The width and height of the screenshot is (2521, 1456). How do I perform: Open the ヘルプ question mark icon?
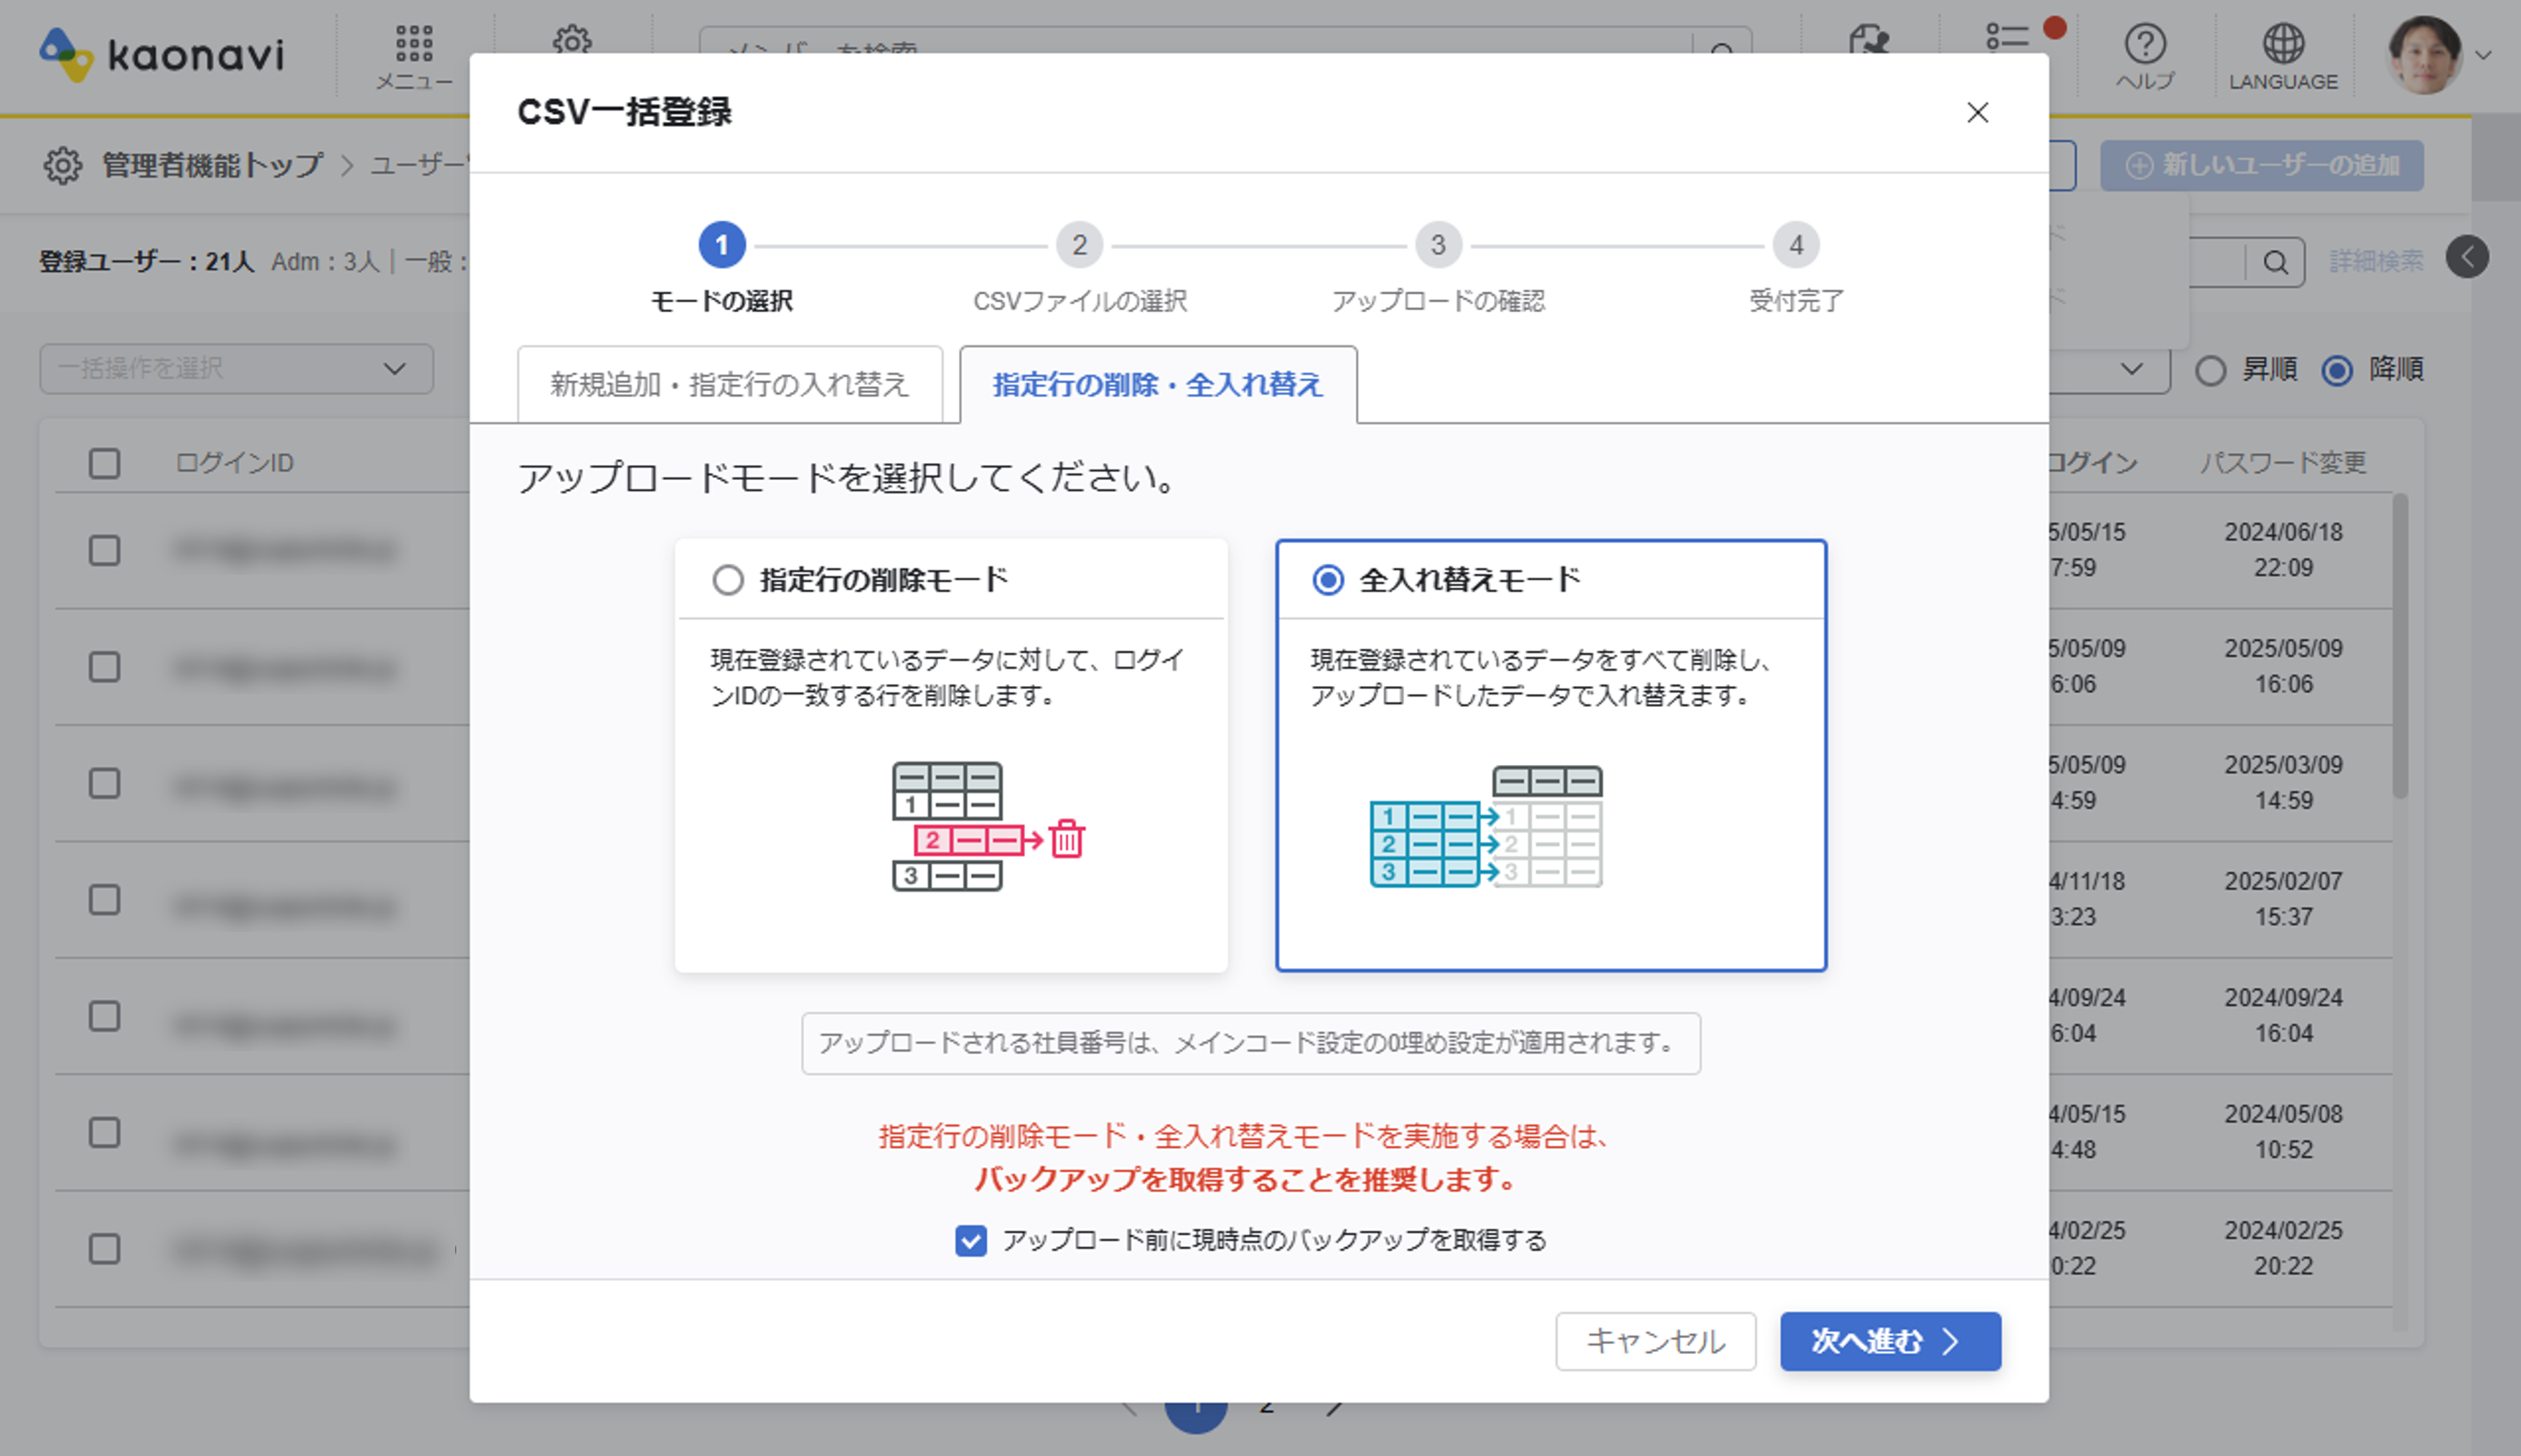click(2145, 45)
